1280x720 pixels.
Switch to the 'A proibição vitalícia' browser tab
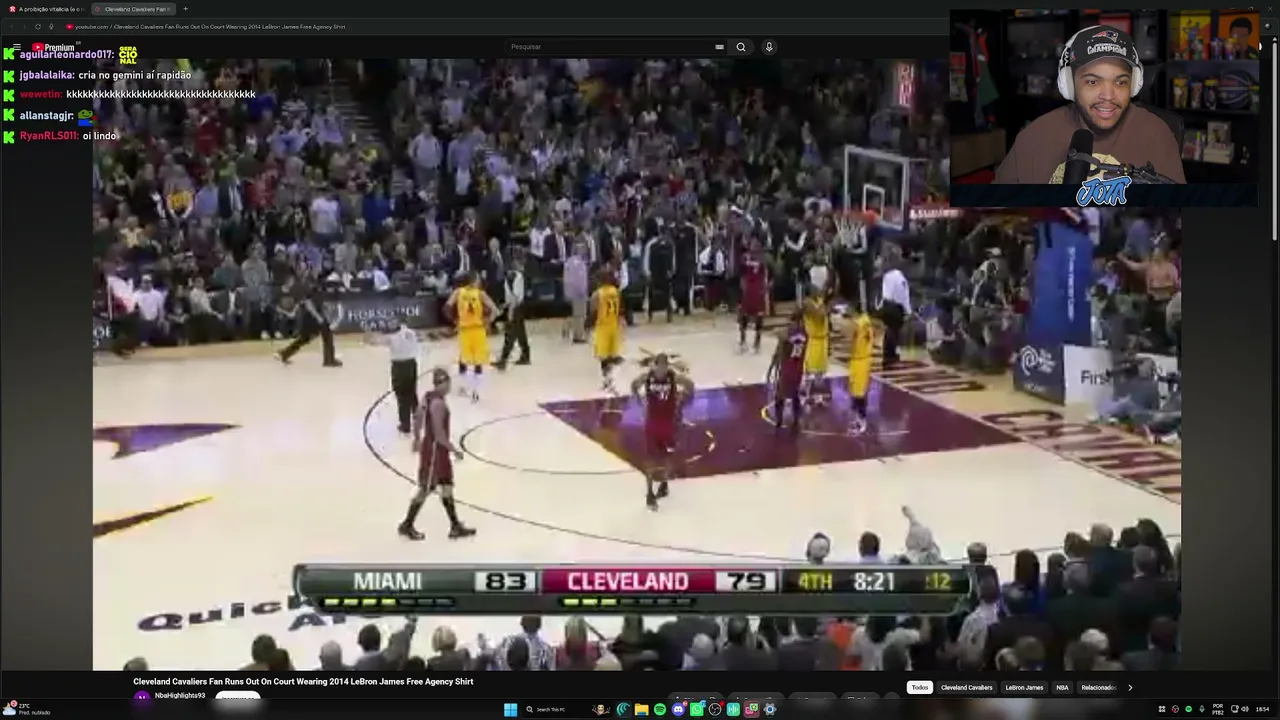(x=48, y=9)
